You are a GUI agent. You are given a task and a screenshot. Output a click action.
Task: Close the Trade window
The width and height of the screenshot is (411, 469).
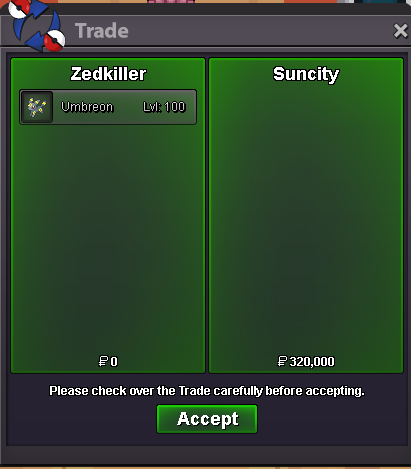pos(400,31)
